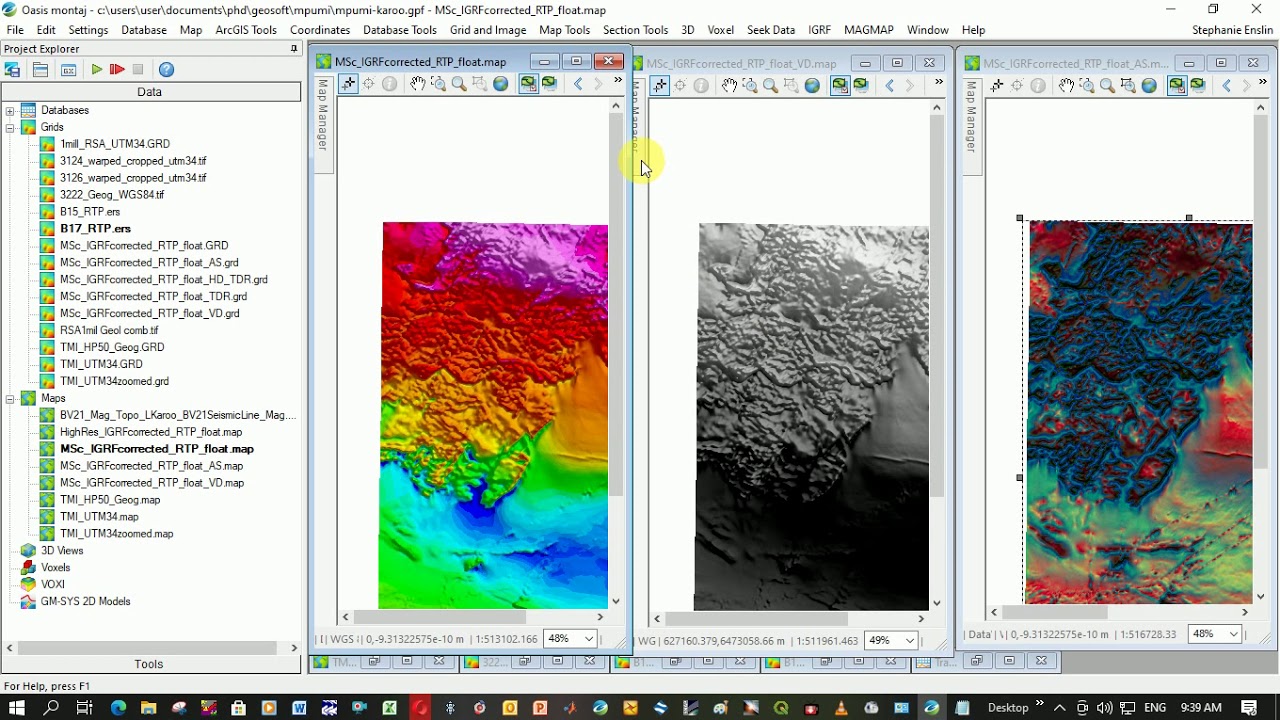
Task: Open the 49% zoom dropdown in RTP_float_VD map
Action: coord(909,640)
